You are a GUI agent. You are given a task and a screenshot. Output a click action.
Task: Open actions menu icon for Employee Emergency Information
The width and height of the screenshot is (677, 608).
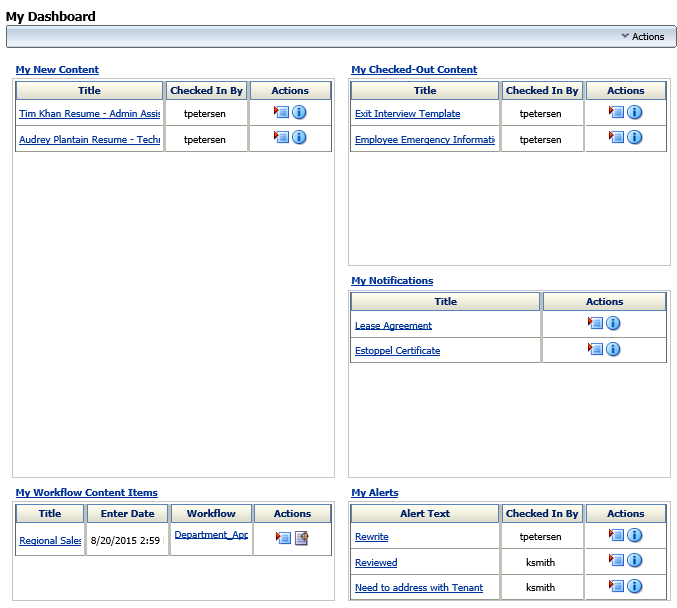click(x=616, y=137)
